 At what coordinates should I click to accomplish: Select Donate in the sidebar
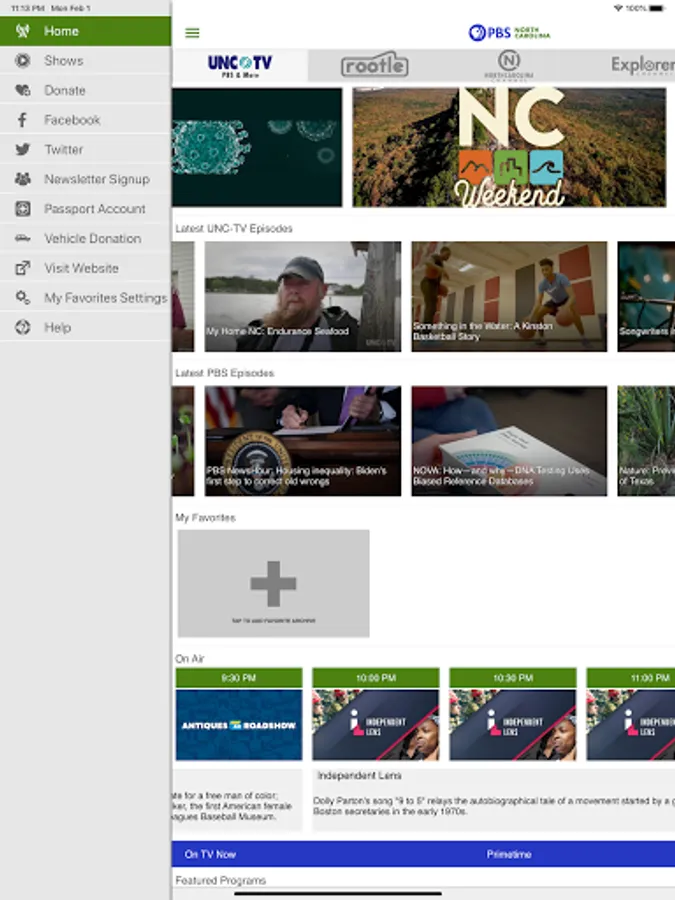(86, 90)
